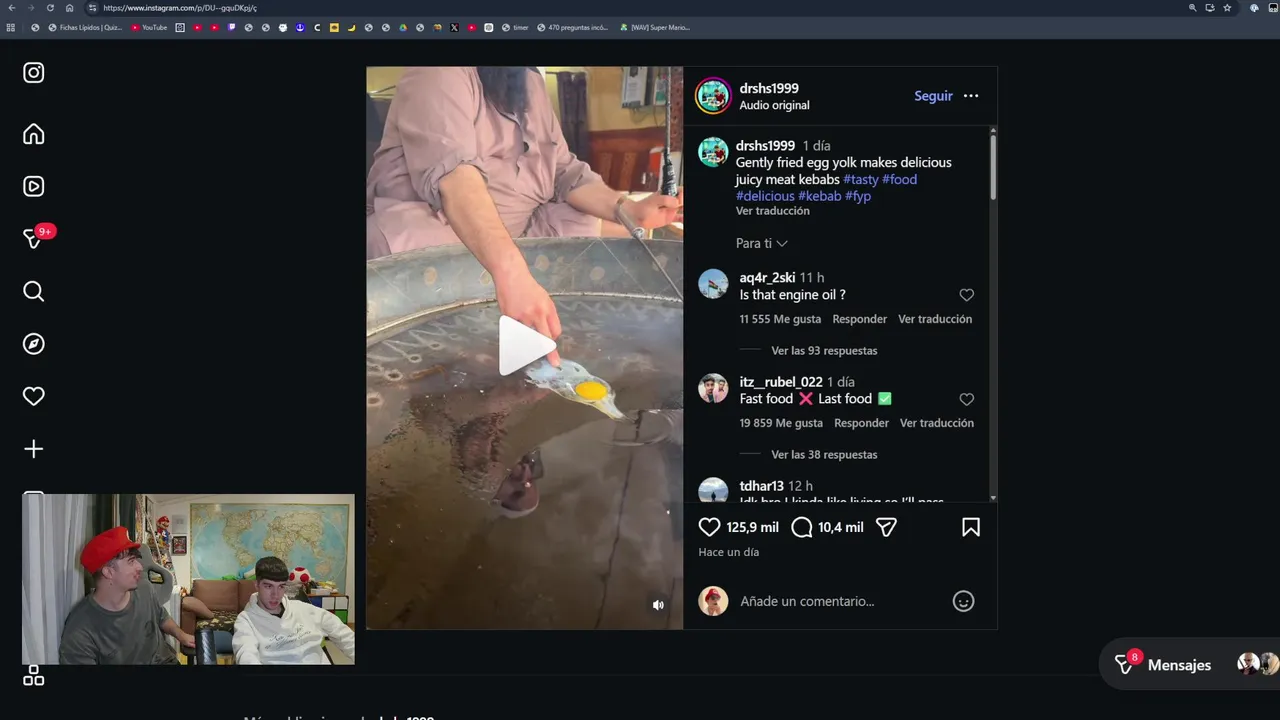Viewport: 1280px width, 720px height.
Task: Click the Hace un día timestamp
Action: 728,552
